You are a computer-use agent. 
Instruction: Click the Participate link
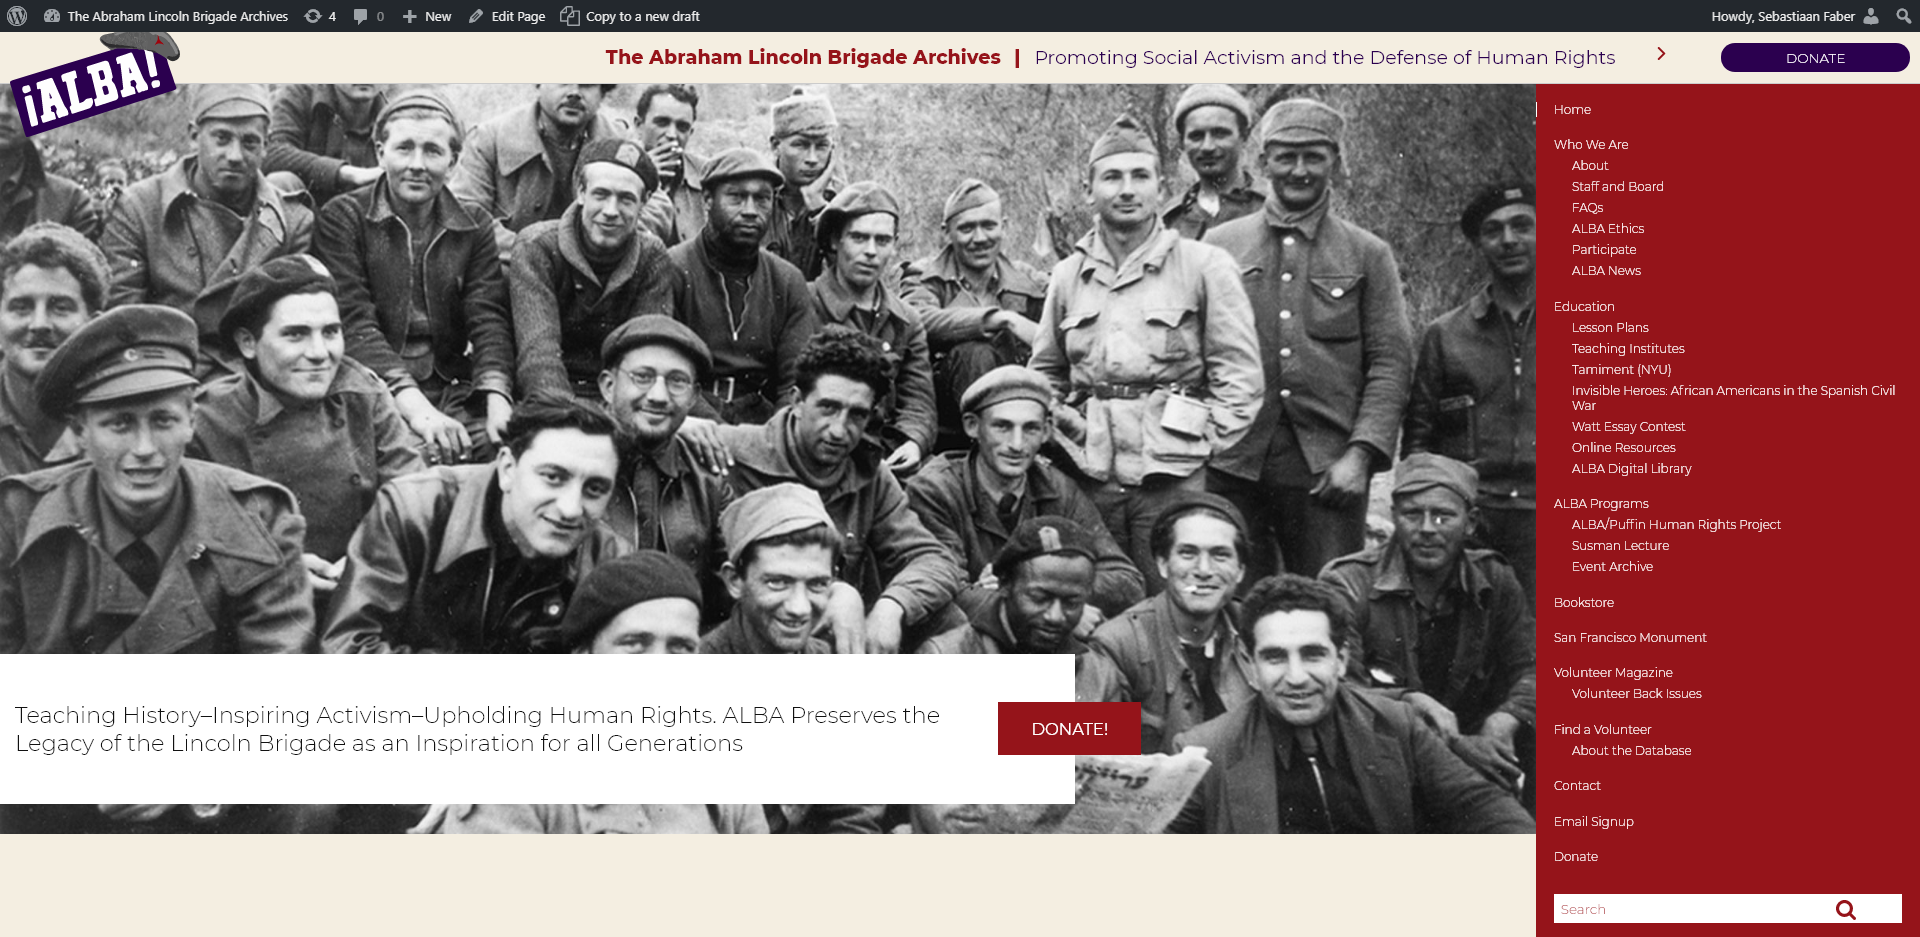(x=1604, y=250)
